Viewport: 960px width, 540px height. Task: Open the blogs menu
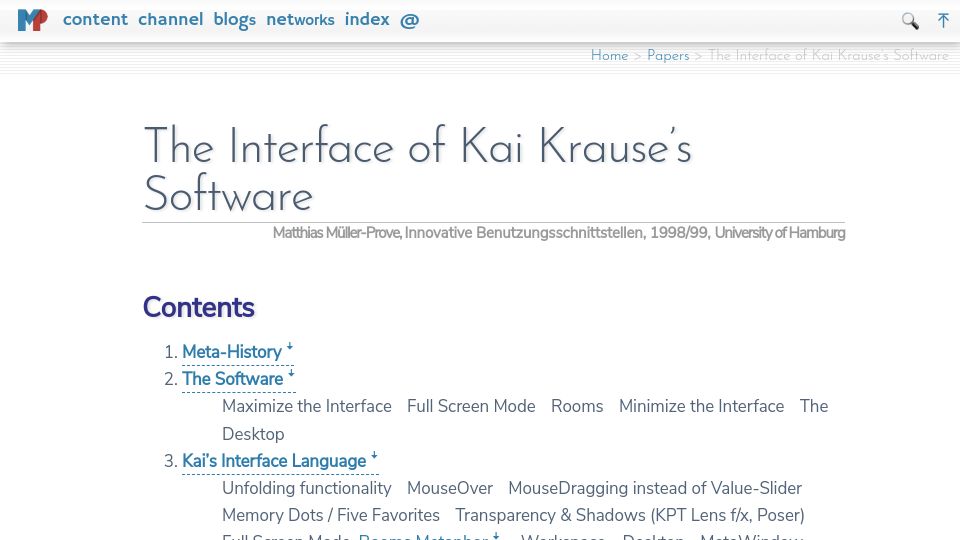click(x=234, y=20)
